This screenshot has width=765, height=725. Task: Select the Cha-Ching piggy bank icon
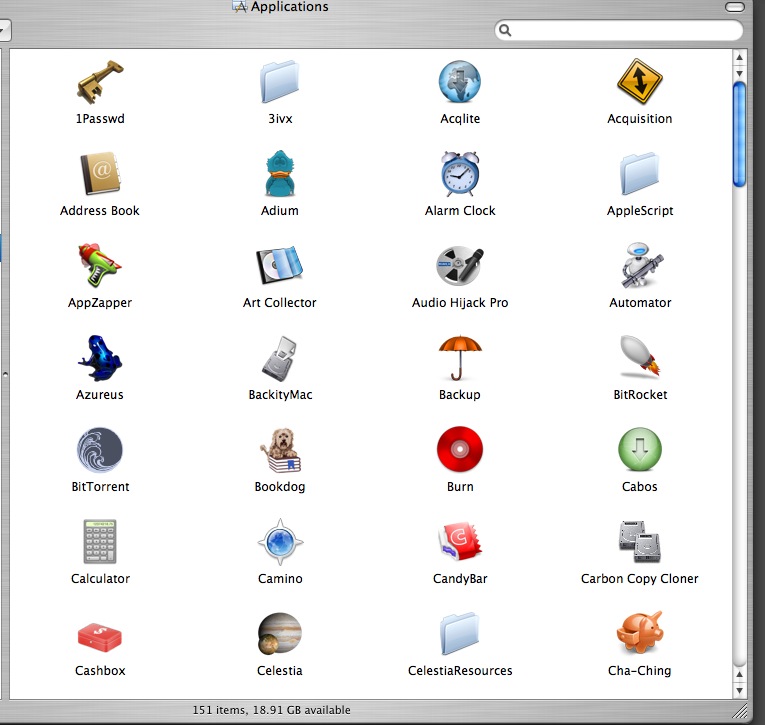pos(640,632)
